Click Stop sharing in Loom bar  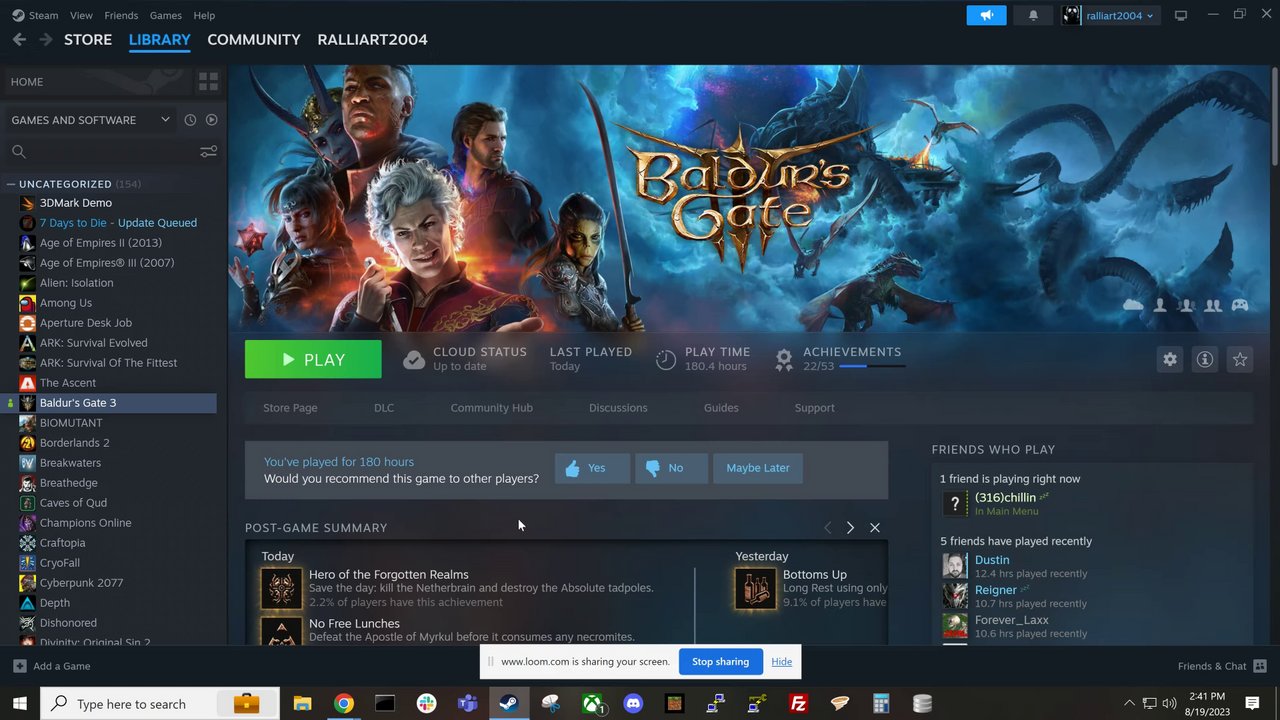pyautogui.click(x=720, y=662)
